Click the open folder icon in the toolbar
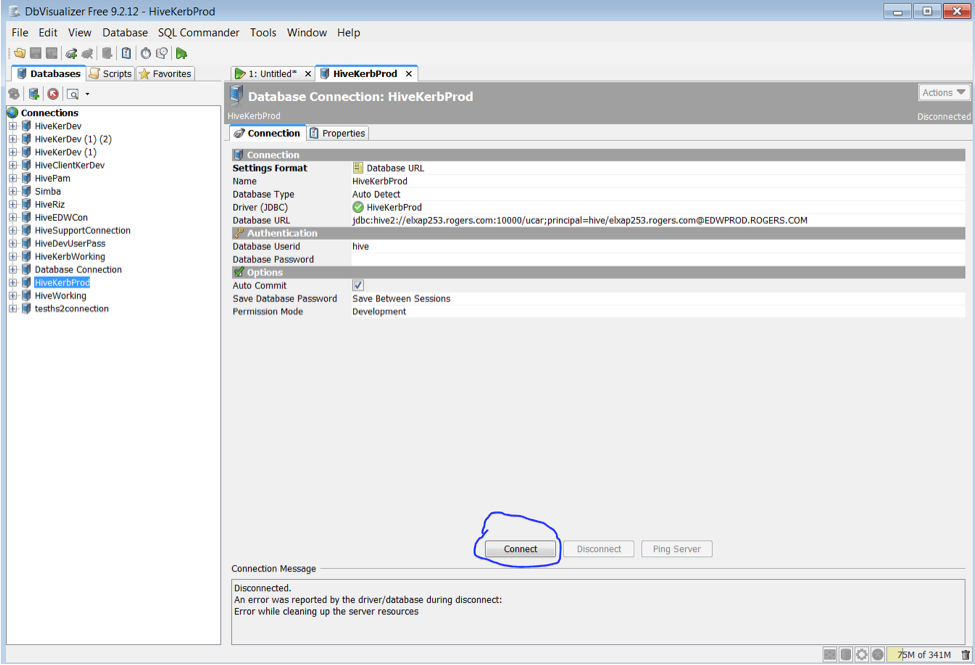 pyautogui.click(x=19, y=53)
